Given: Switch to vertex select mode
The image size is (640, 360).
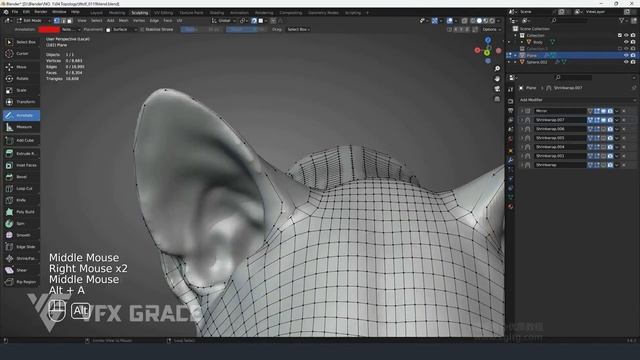Looking at the screenshot, I should pos(57,20).
